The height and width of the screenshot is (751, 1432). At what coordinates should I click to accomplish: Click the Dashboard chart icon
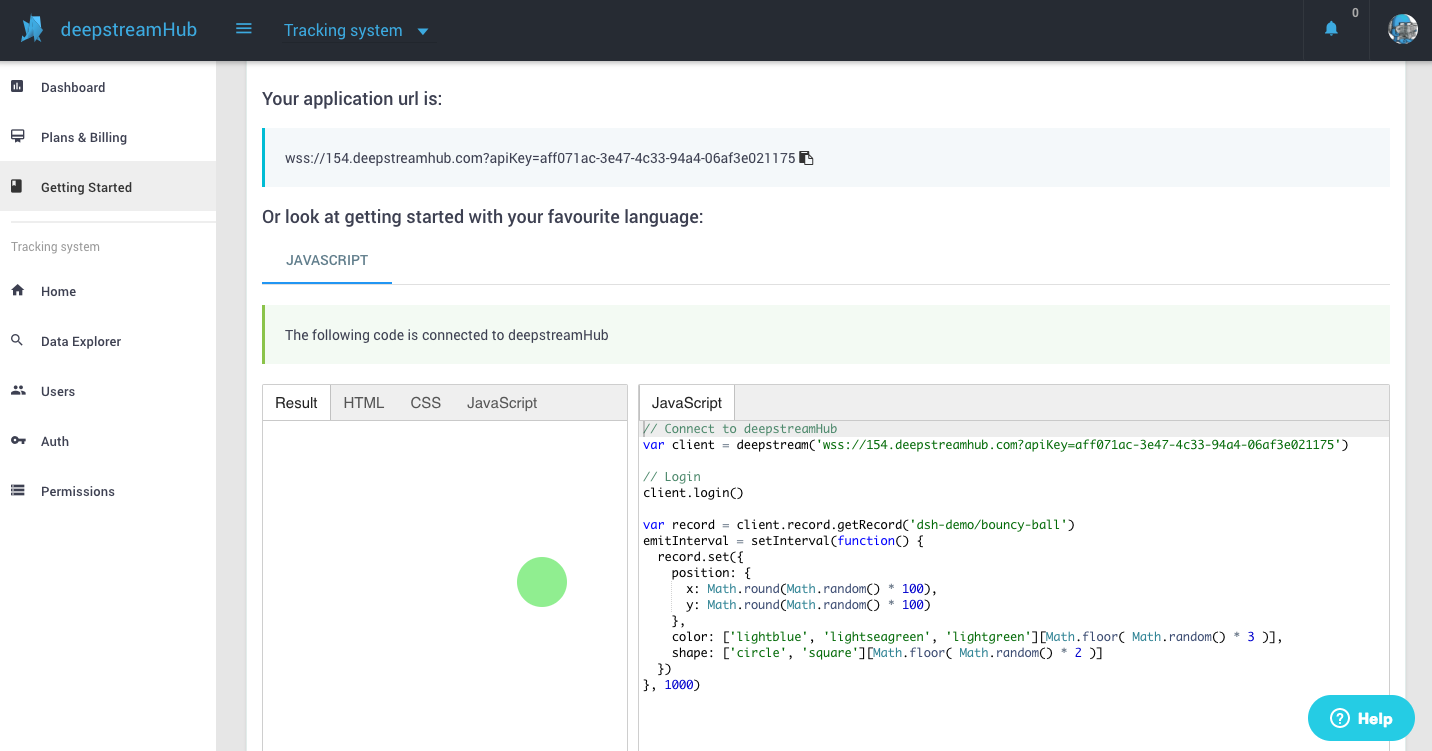click(x=17, y=87)
